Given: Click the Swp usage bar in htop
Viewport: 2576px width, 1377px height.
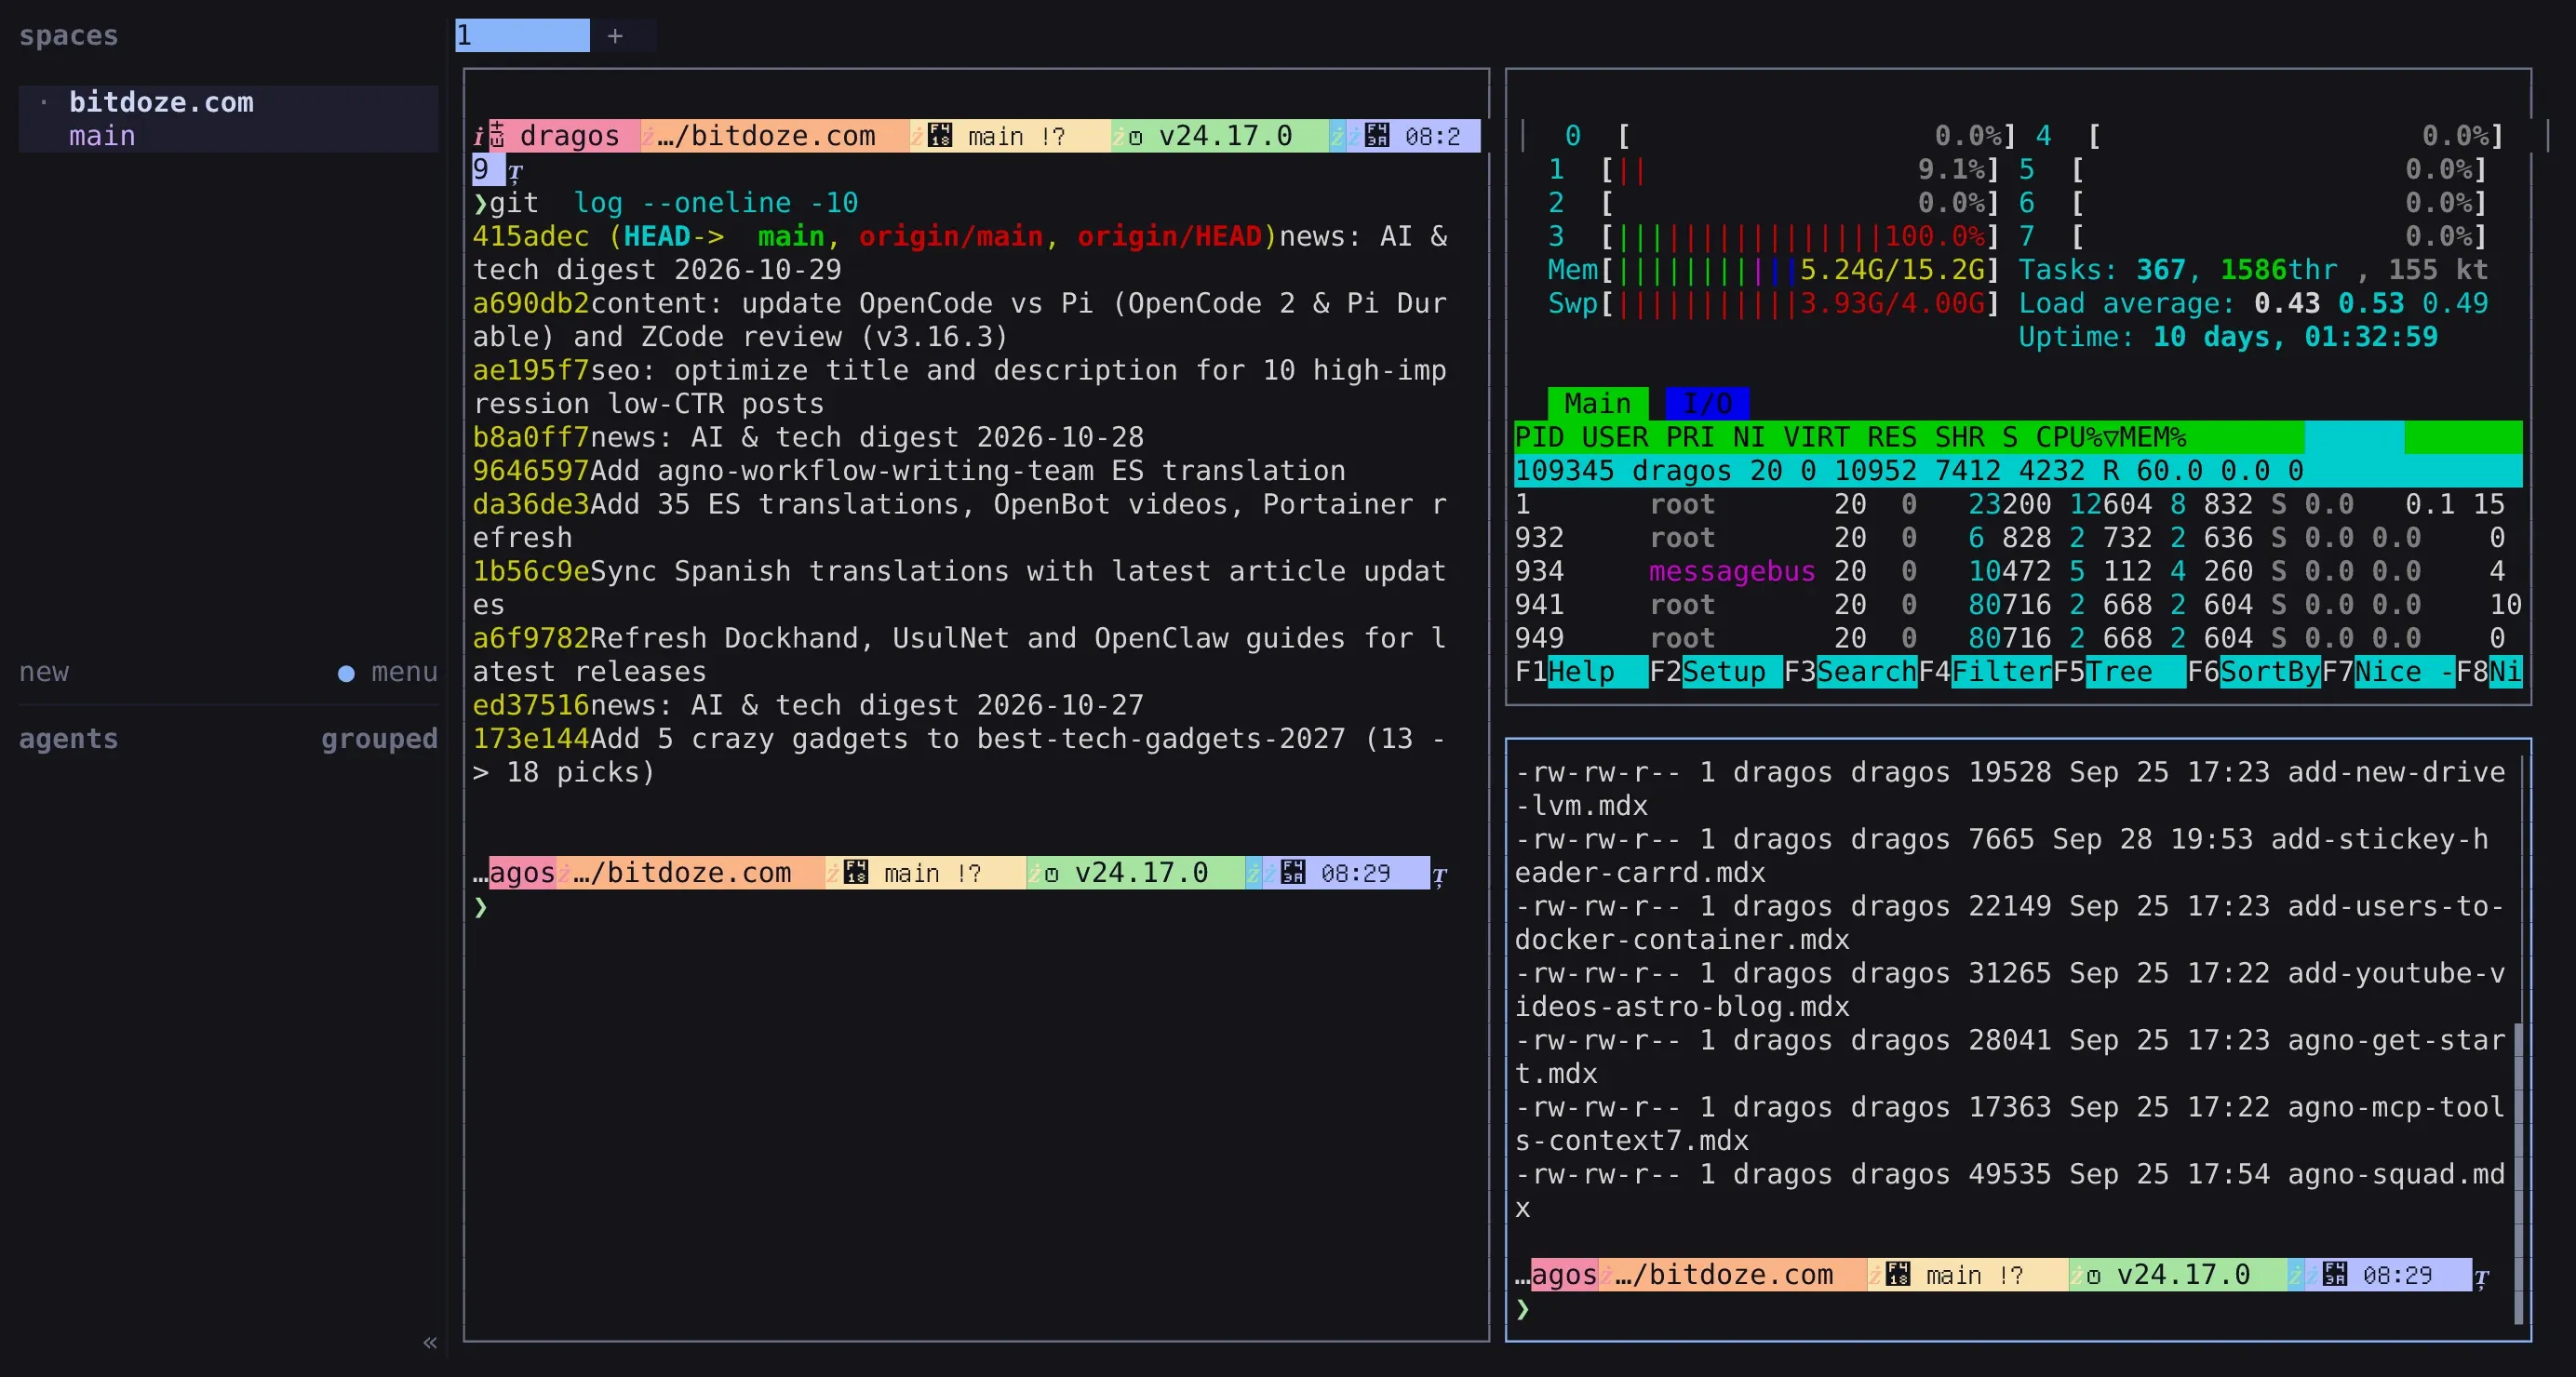Looking at the screenshot, I should (x=1772, y=303).
